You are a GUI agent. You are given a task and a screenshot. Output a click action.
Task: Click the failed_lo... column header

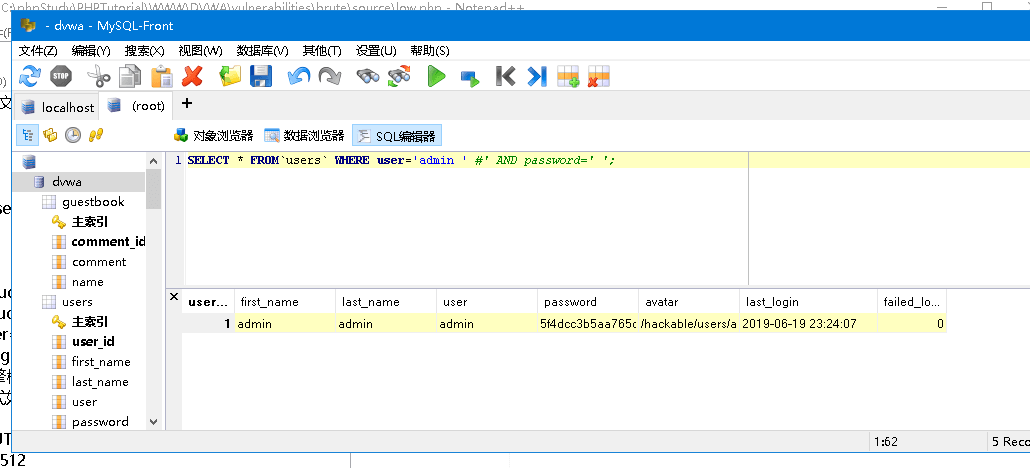click(911, 302)
